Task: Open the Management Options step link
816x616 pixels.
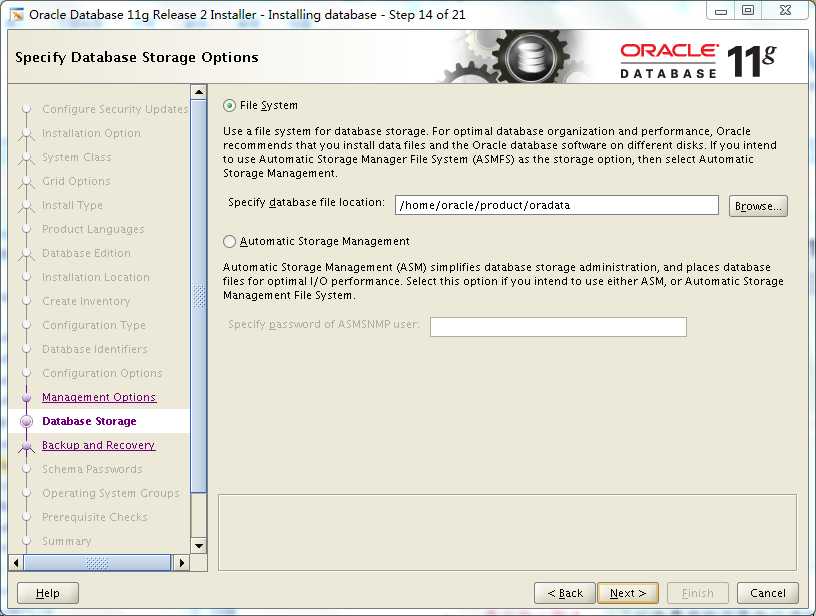Action: coord(99,397)
